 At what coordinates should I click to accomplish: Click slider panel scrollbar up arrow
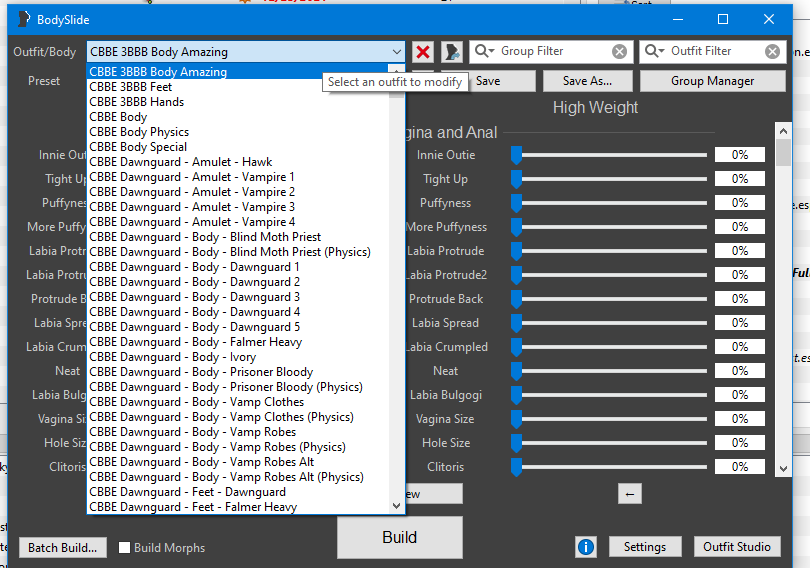[783, 131]
